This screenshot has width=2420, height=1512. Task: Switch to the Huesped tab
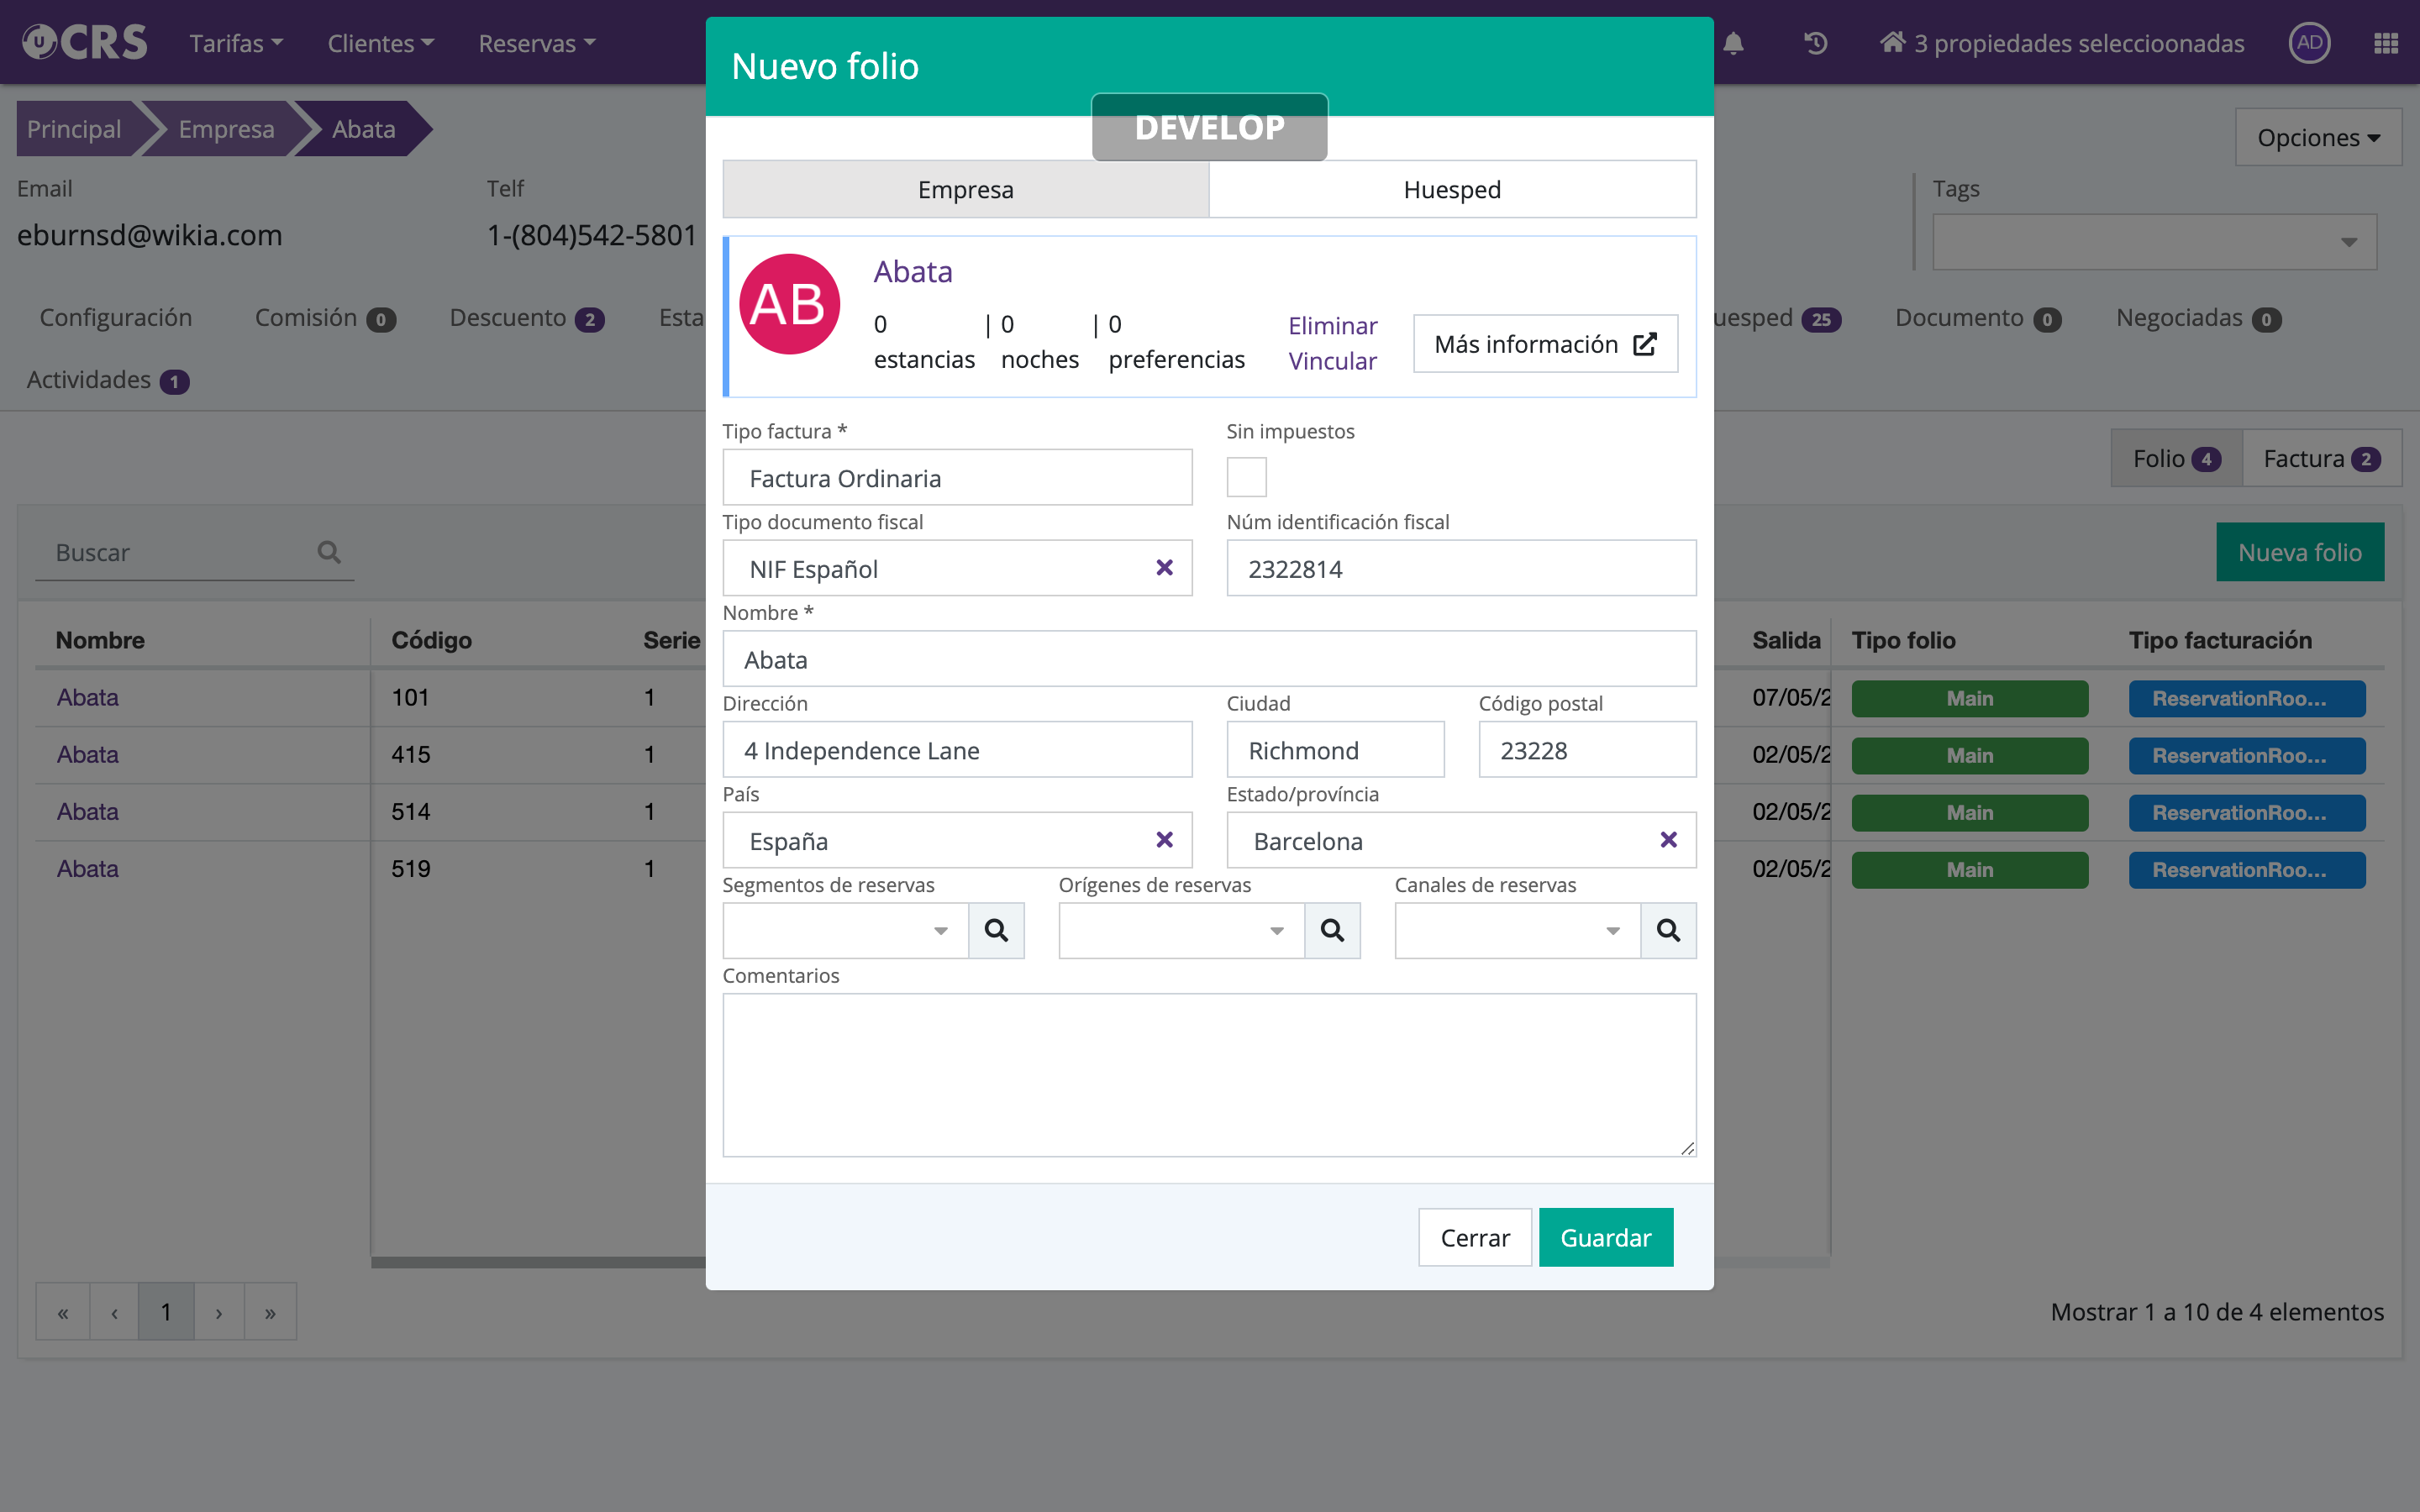[x=1452, y=189]
